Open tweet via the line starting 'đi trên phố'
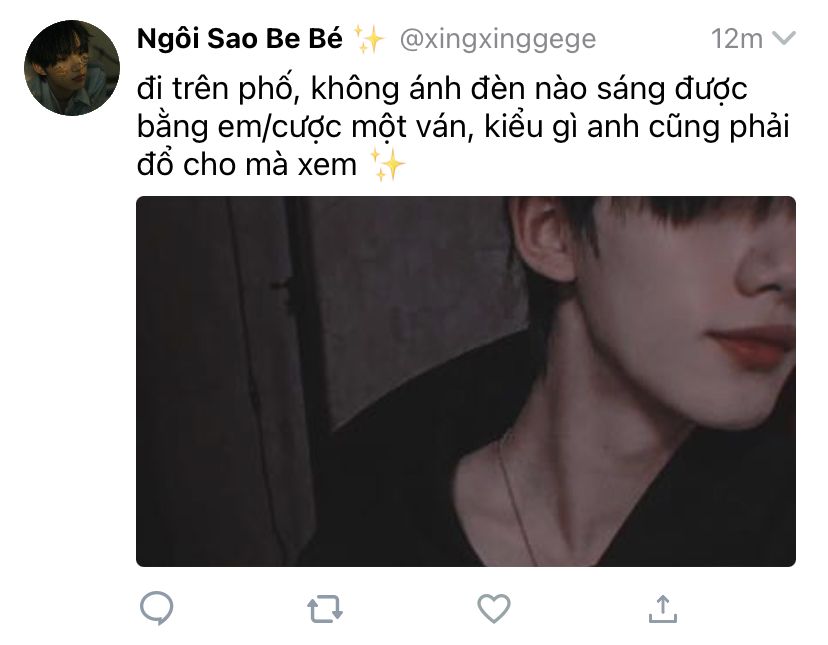828x645 pixels. coord(442,88)
